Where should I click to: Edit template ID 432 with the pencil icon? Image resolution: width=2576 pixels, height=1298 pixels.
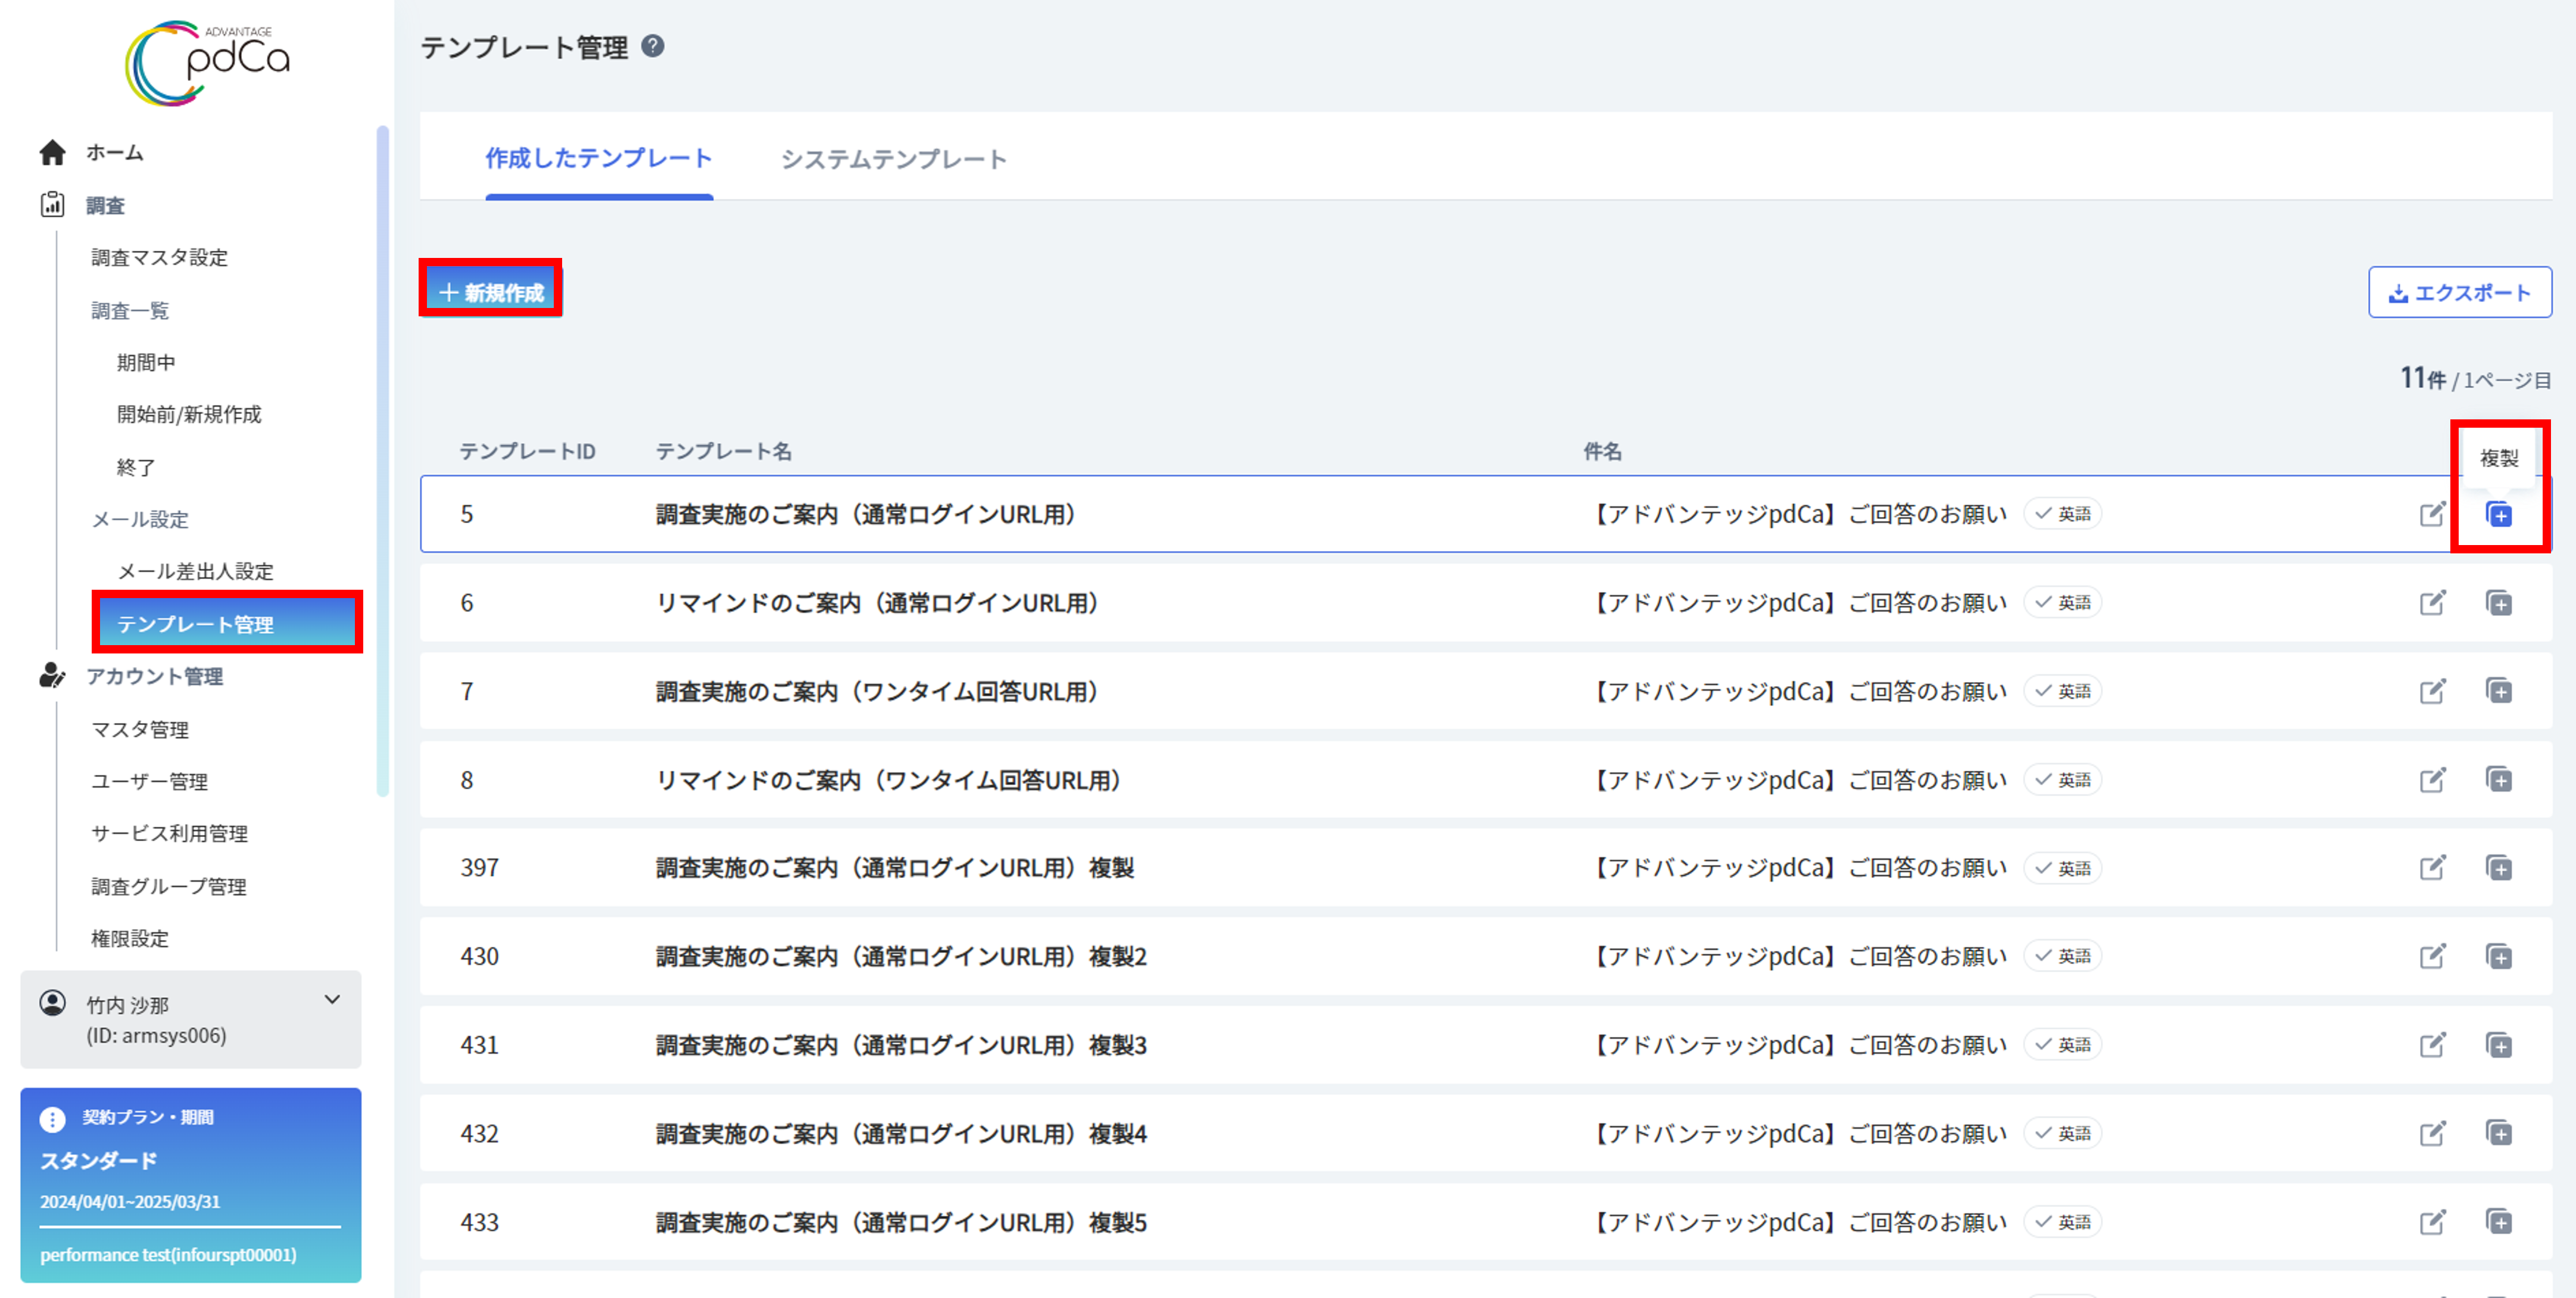(2432, 1133)
